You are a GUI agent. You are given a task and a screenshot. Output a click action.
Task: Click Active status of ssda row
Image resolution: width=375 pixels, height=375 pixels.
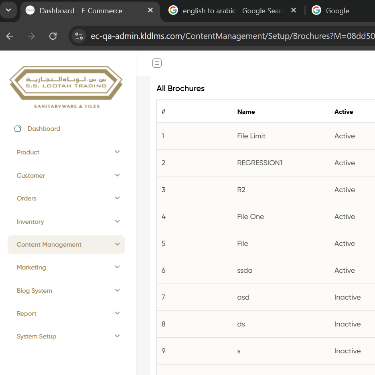click(x=345, y=270)
